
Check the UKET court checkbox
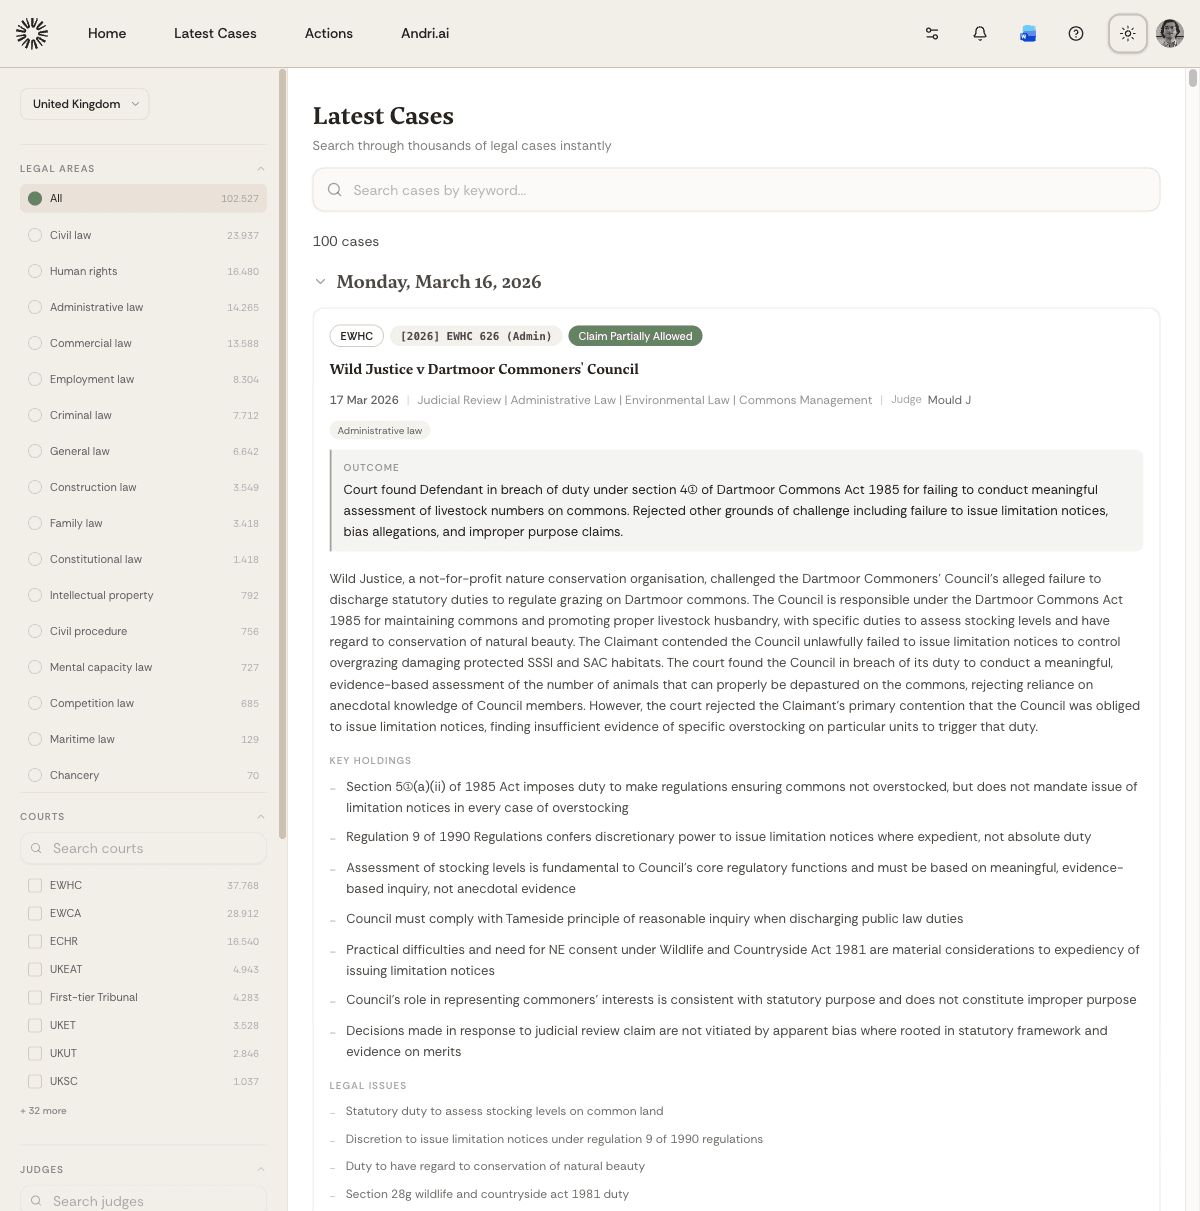[35, 1025]
